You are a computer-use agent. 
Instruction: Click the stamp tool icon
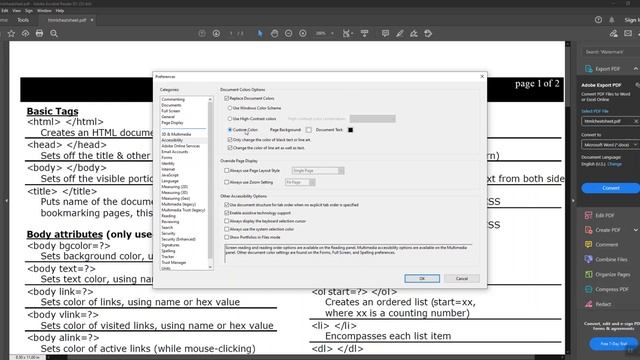(428, 33)
